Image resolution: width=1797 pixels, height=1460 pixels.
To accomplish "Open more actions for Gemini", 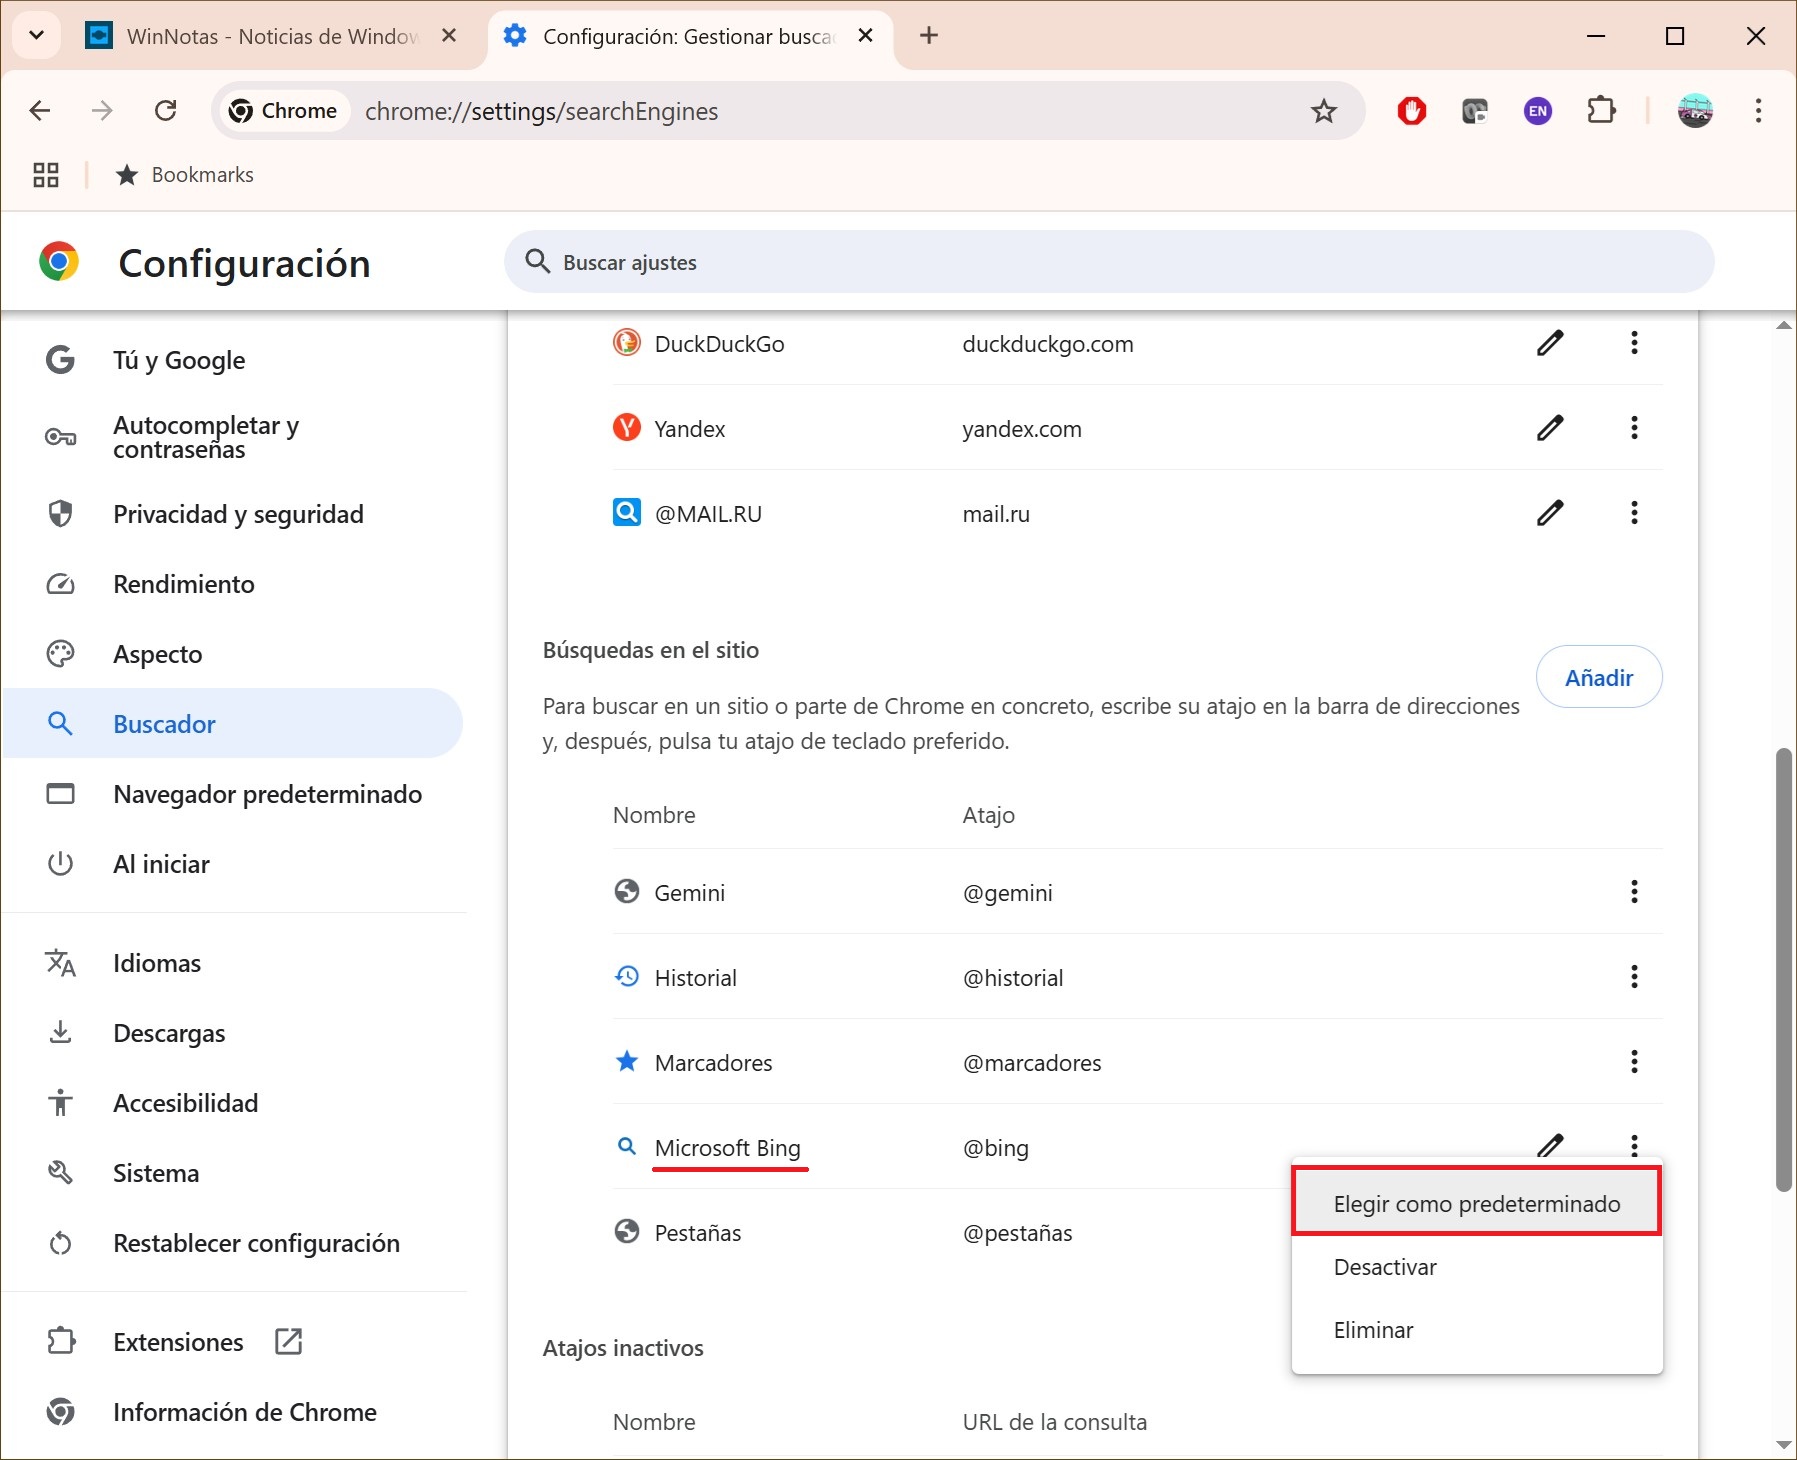I will [x=1634, y=891].
